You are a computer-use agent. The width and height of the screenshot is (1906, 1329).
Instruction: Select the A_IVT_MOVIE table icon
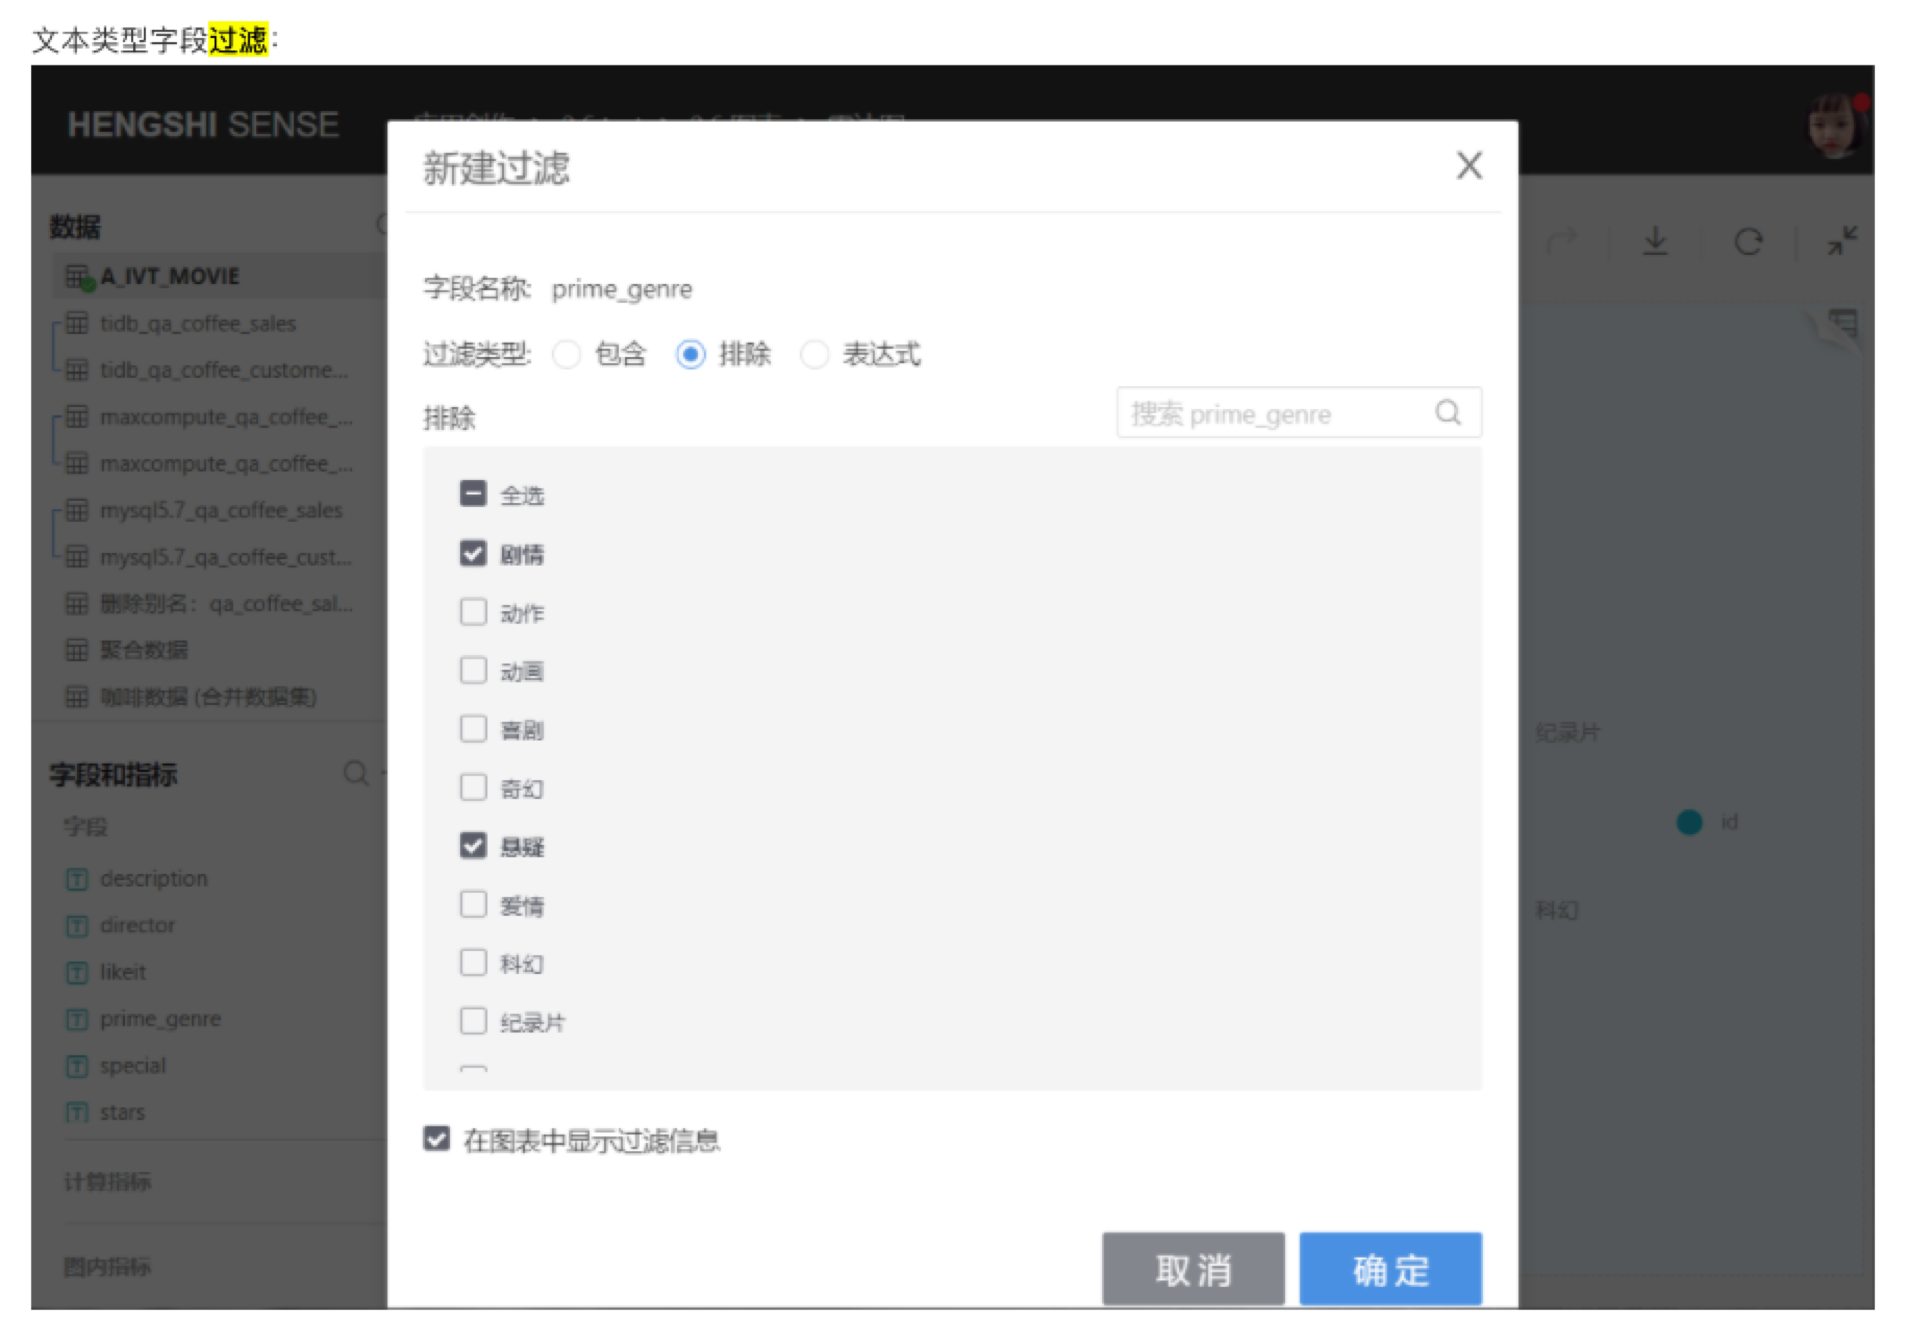[x=78, y=275]
